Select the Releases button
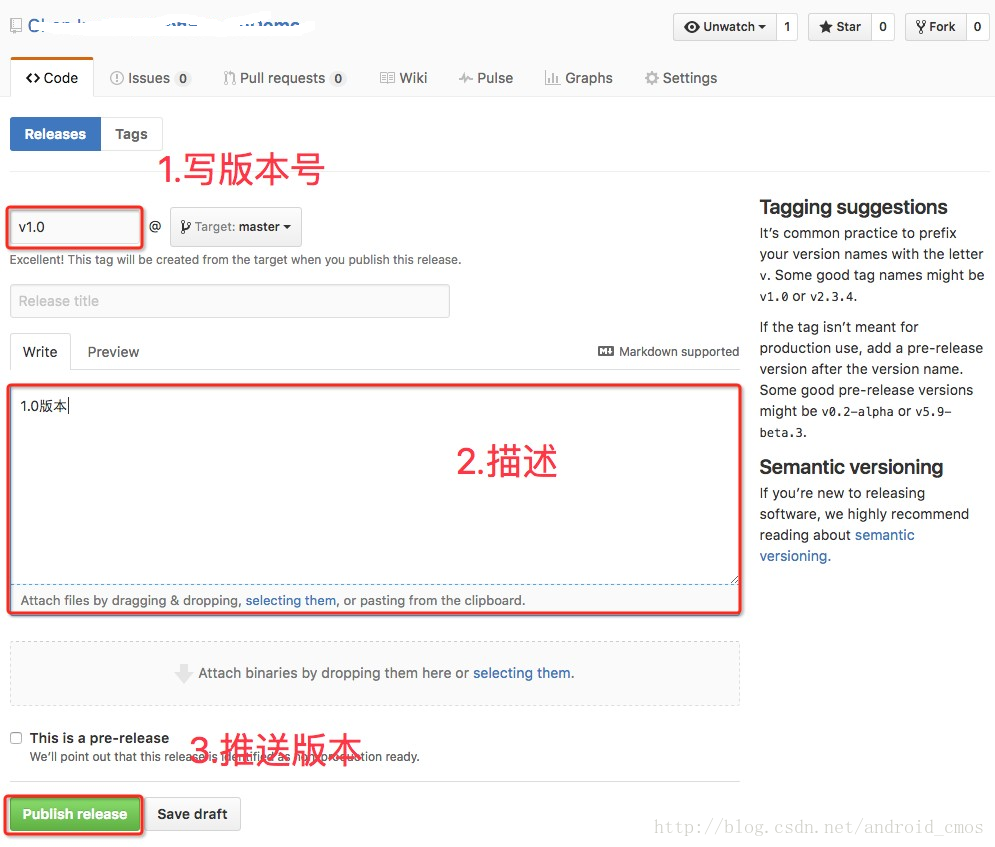This screenshot has height=847, width=995. 55,134
